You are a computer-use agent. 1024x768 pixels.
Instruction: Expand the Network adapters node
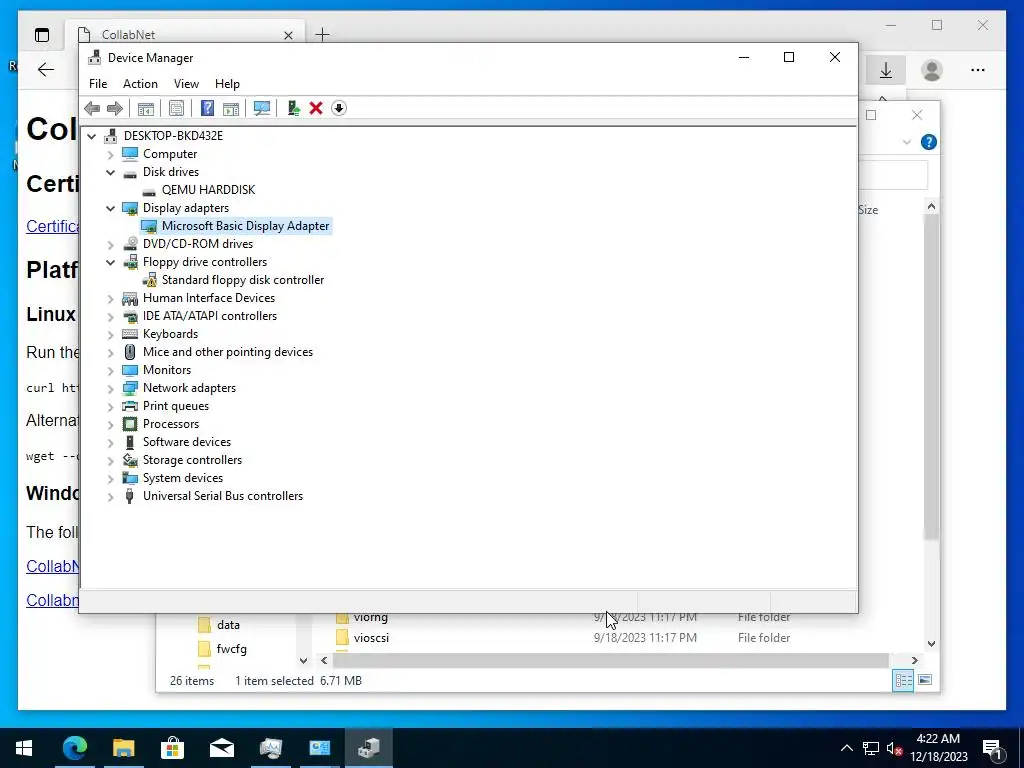(110, 389)
